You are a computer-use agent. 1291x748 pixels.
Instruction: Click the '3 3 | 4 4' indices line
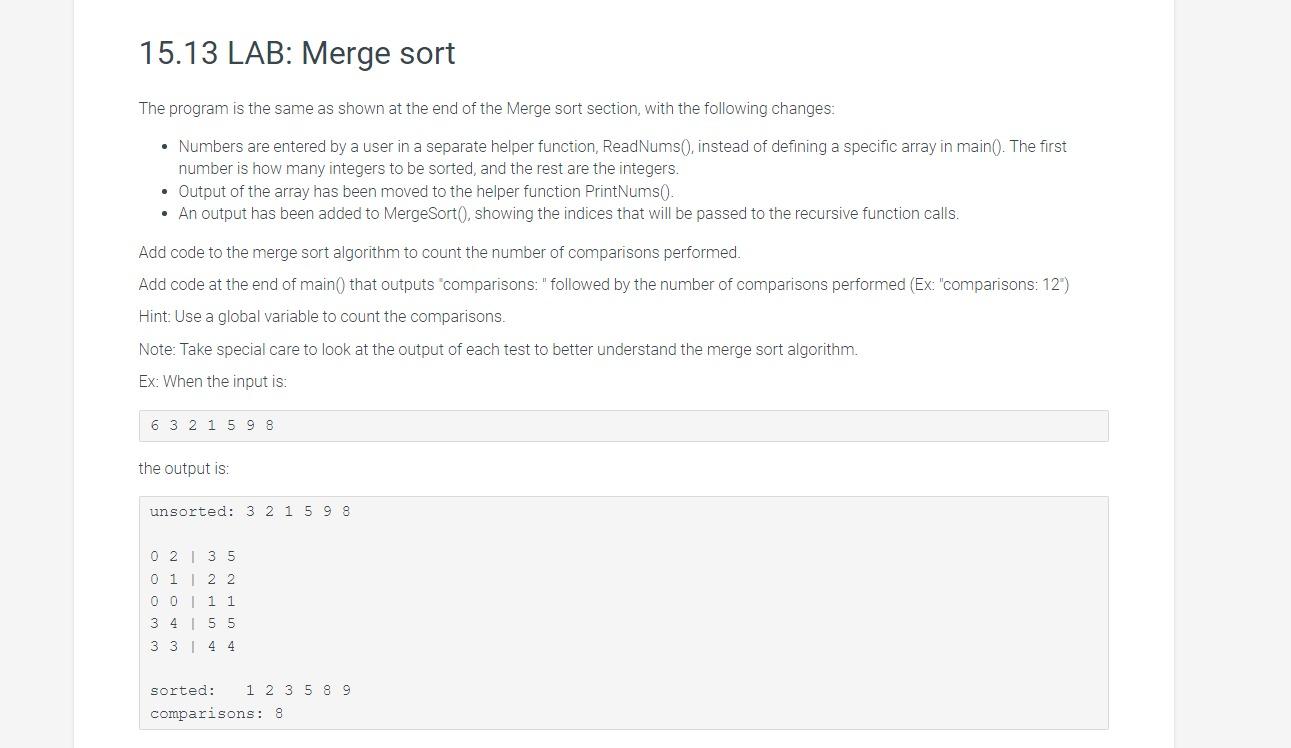point(193,647)
